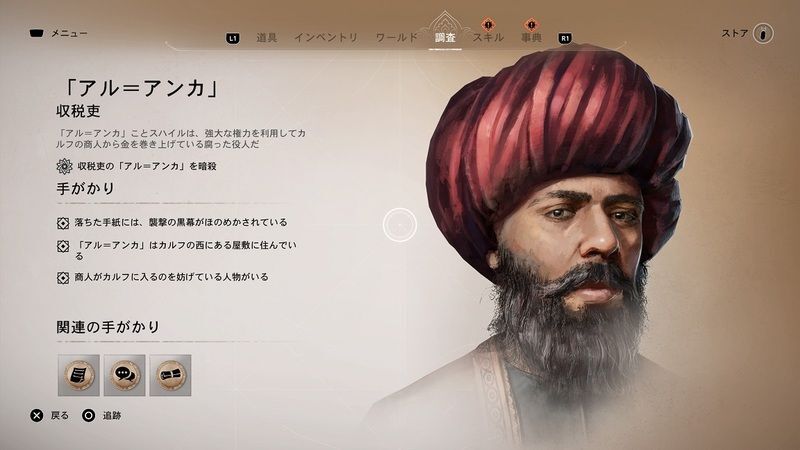Switch to the 道具 tab

[x=266, y=38]
